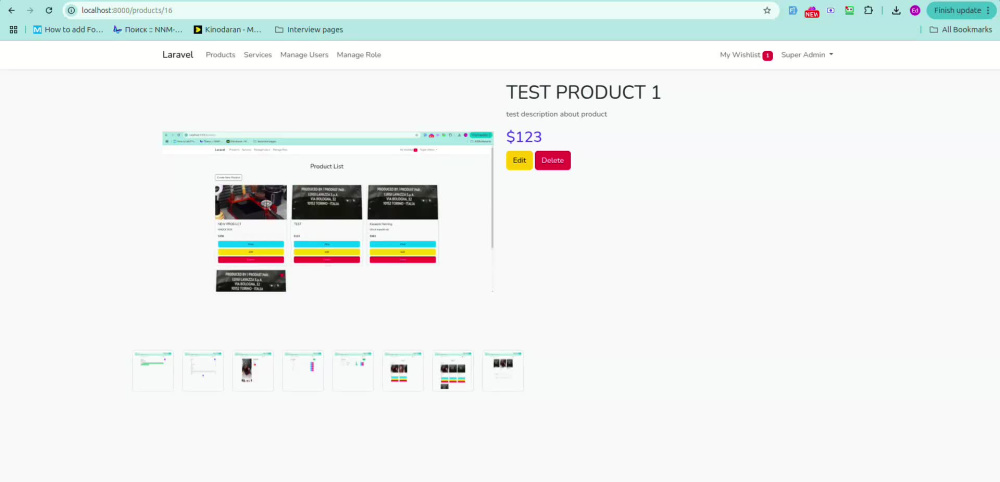Reload the page with refresh icon
This screenshot has height=482, width=1000.
pos(48,10)
